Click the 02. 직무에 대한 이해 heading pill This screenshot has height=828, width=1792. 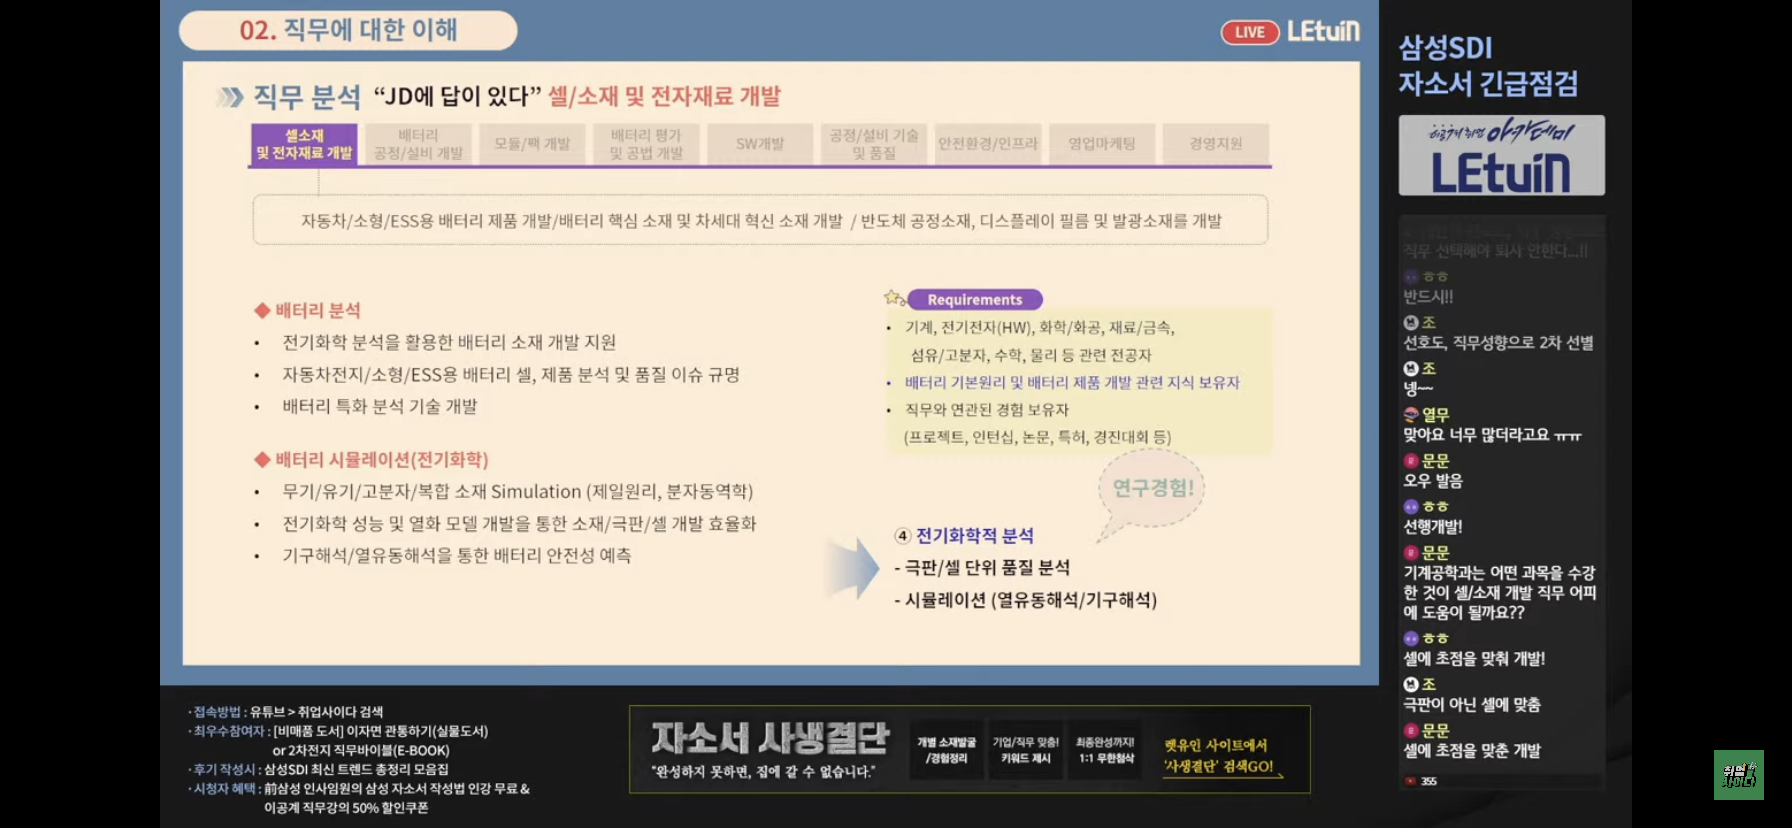click(x=348, y=30)
